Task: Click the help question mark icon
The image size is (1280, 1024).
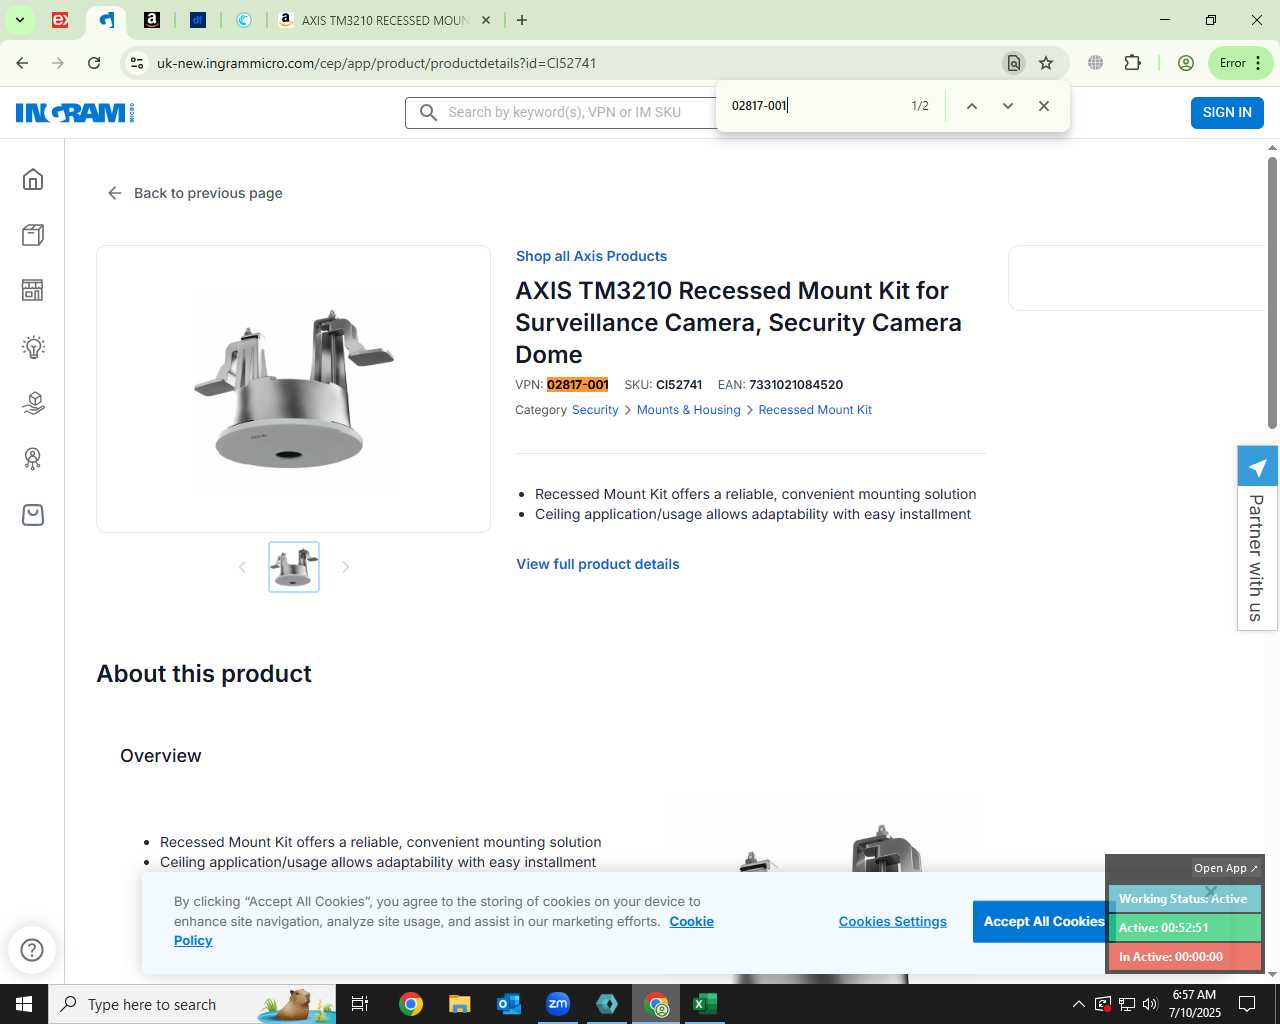Action: coord(32,949)
